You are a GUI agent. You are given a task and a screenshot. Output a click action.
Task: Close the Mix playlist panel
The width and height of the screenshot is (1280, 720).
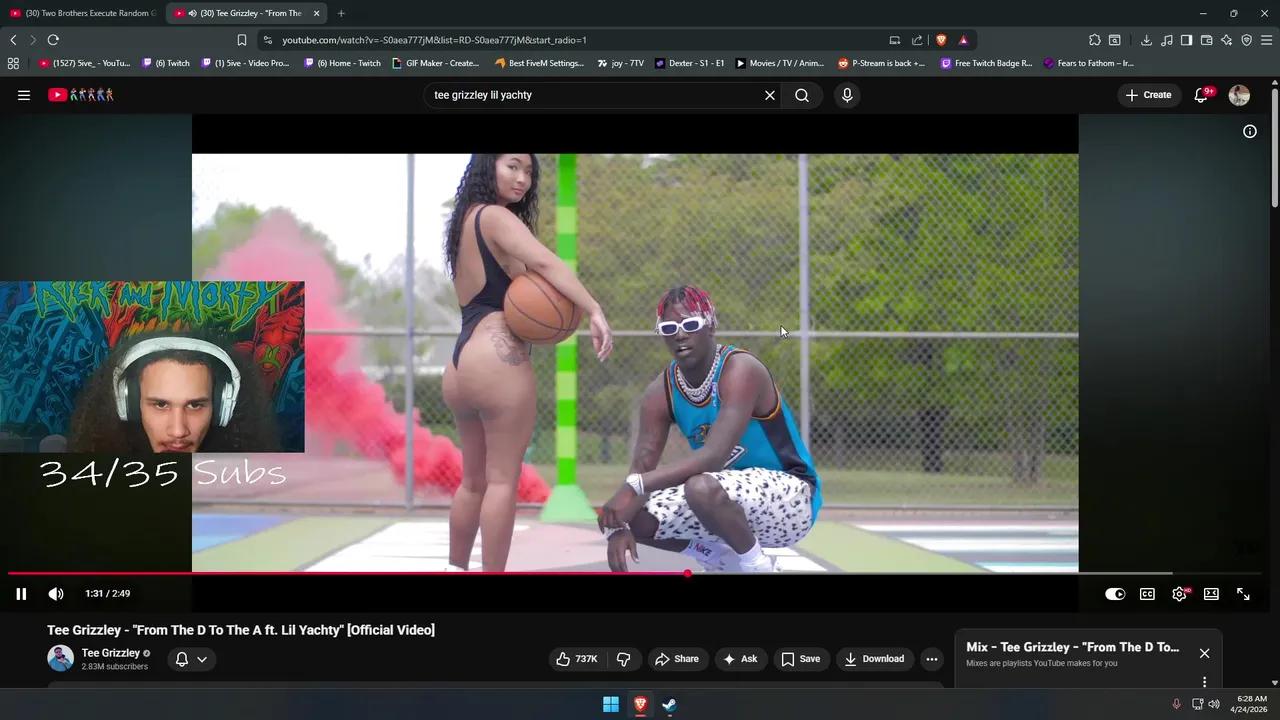tap(1204, 653)
